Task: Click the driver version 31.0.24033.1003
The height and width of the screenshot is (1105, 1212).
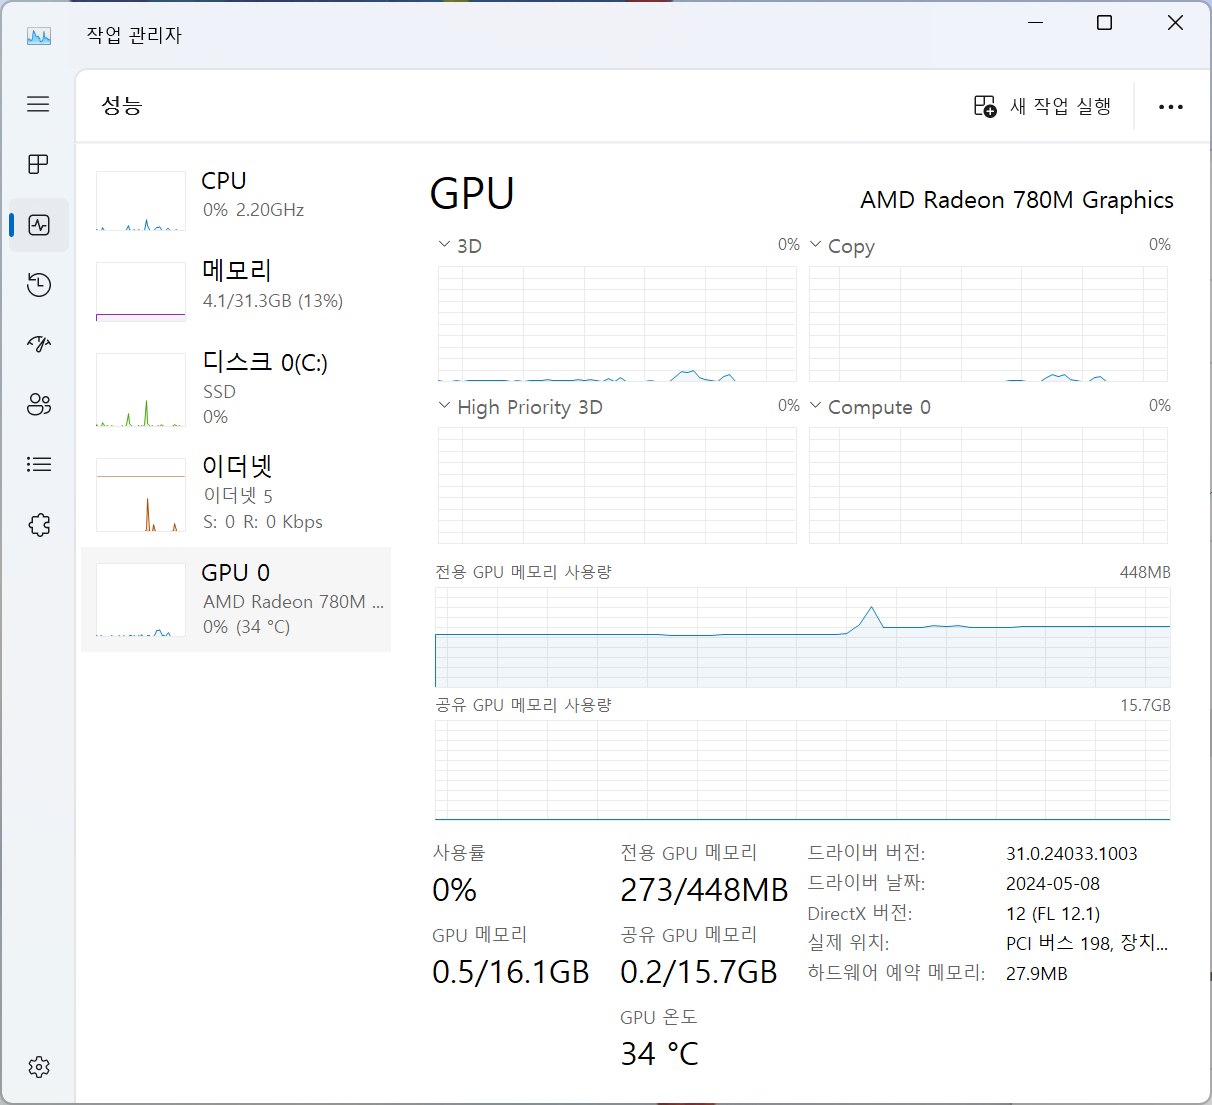Action: (1072, 854)
